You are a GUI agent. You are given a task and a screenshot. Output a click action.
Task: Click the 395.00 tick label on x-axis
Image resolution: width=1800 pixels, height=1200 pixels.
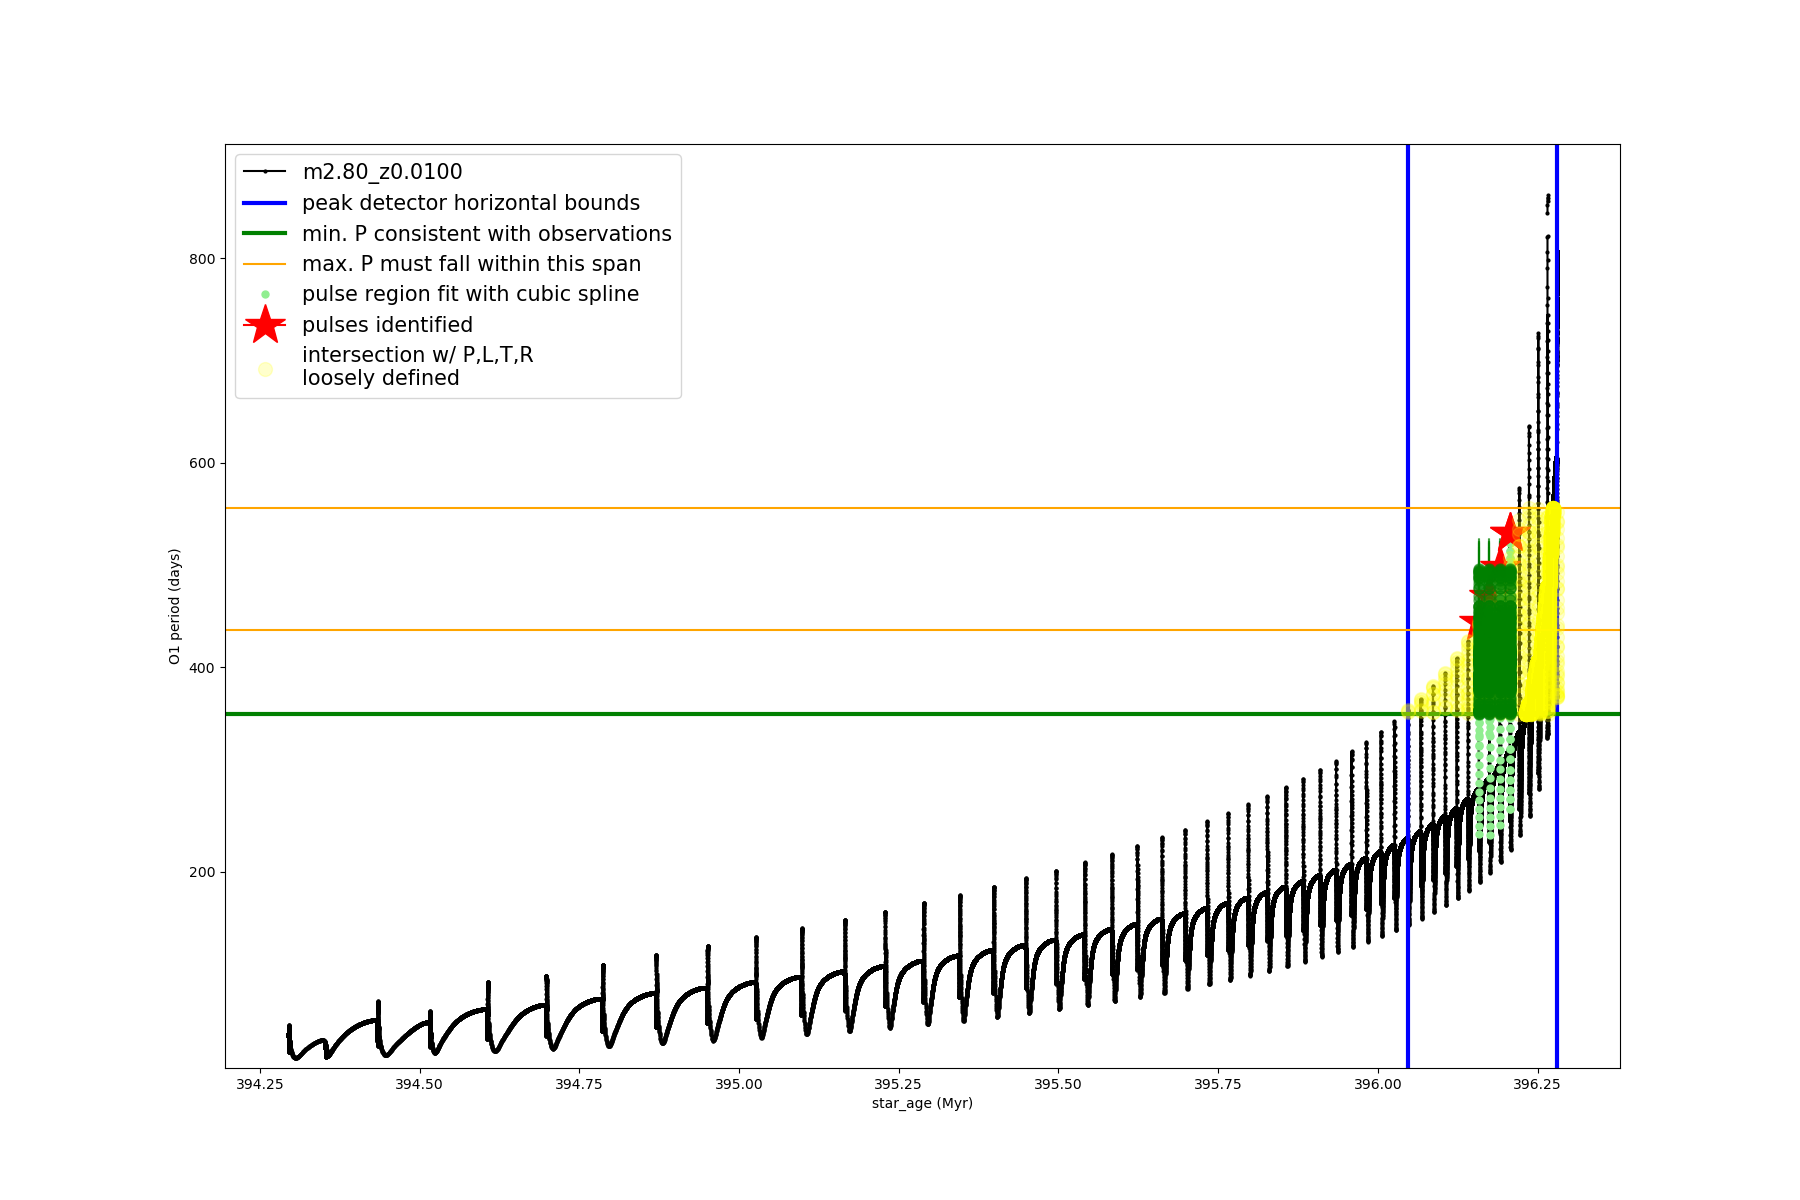[739, 1084]
